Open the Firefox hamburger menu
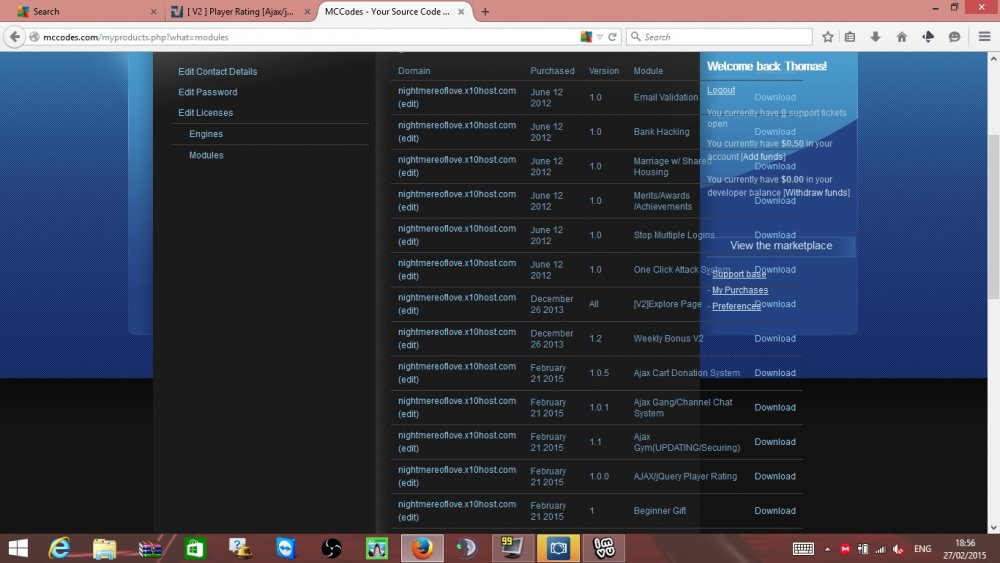Image resolution: width=1000 pixels, height=563 pixels. [x=985, y=37]
